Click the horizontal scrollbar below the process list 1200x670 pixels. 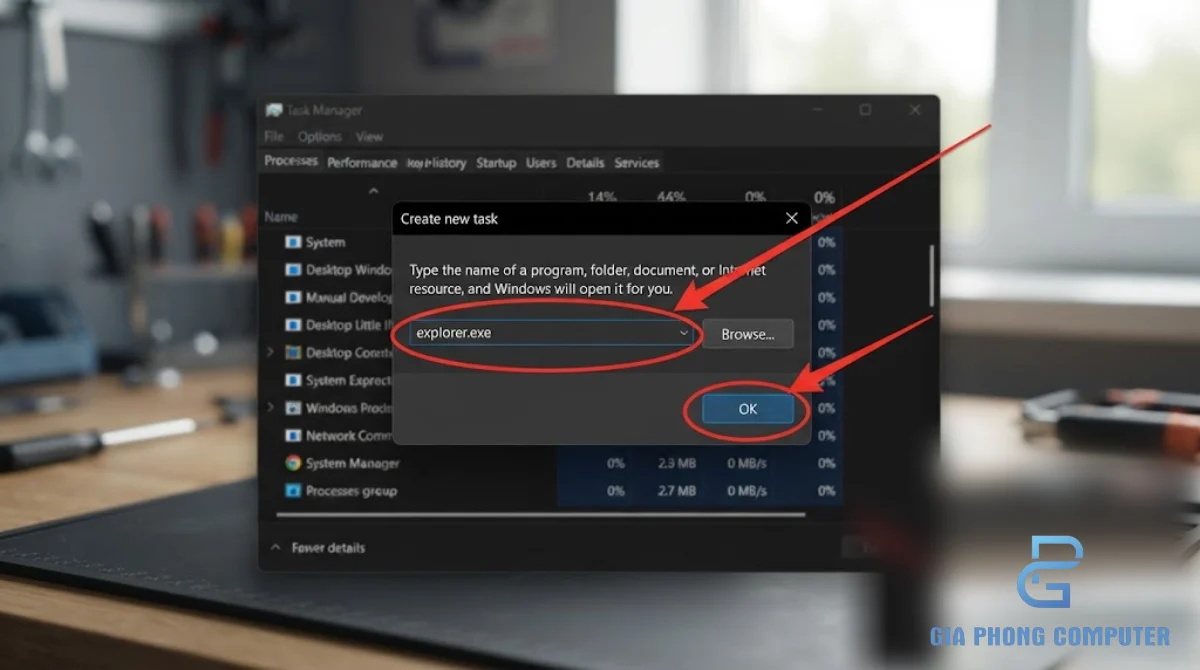pyautogui.click(x=541, y=515)
